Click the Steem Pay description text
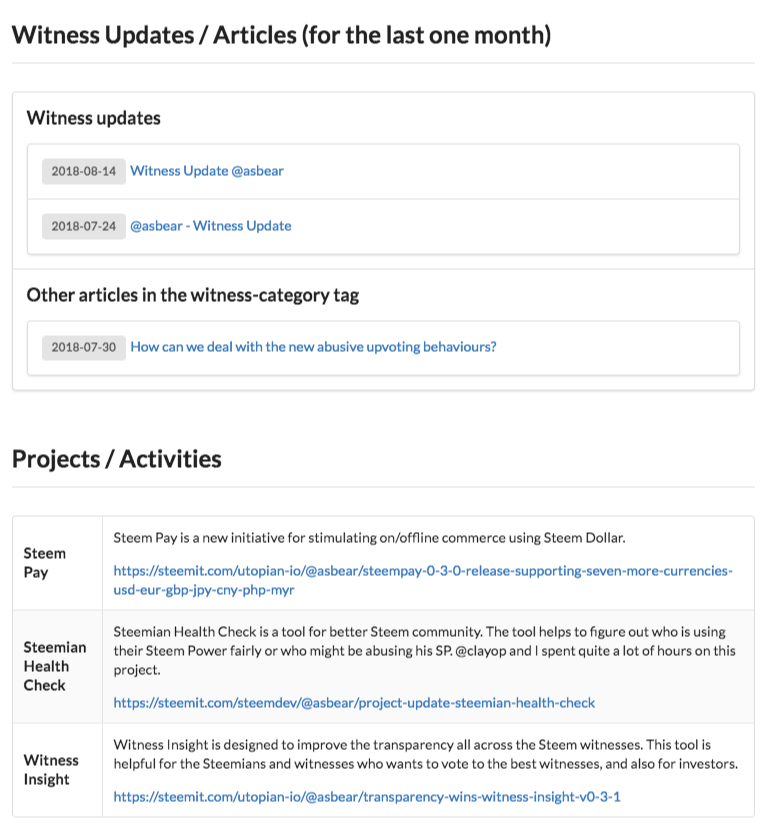 (370, 538)
